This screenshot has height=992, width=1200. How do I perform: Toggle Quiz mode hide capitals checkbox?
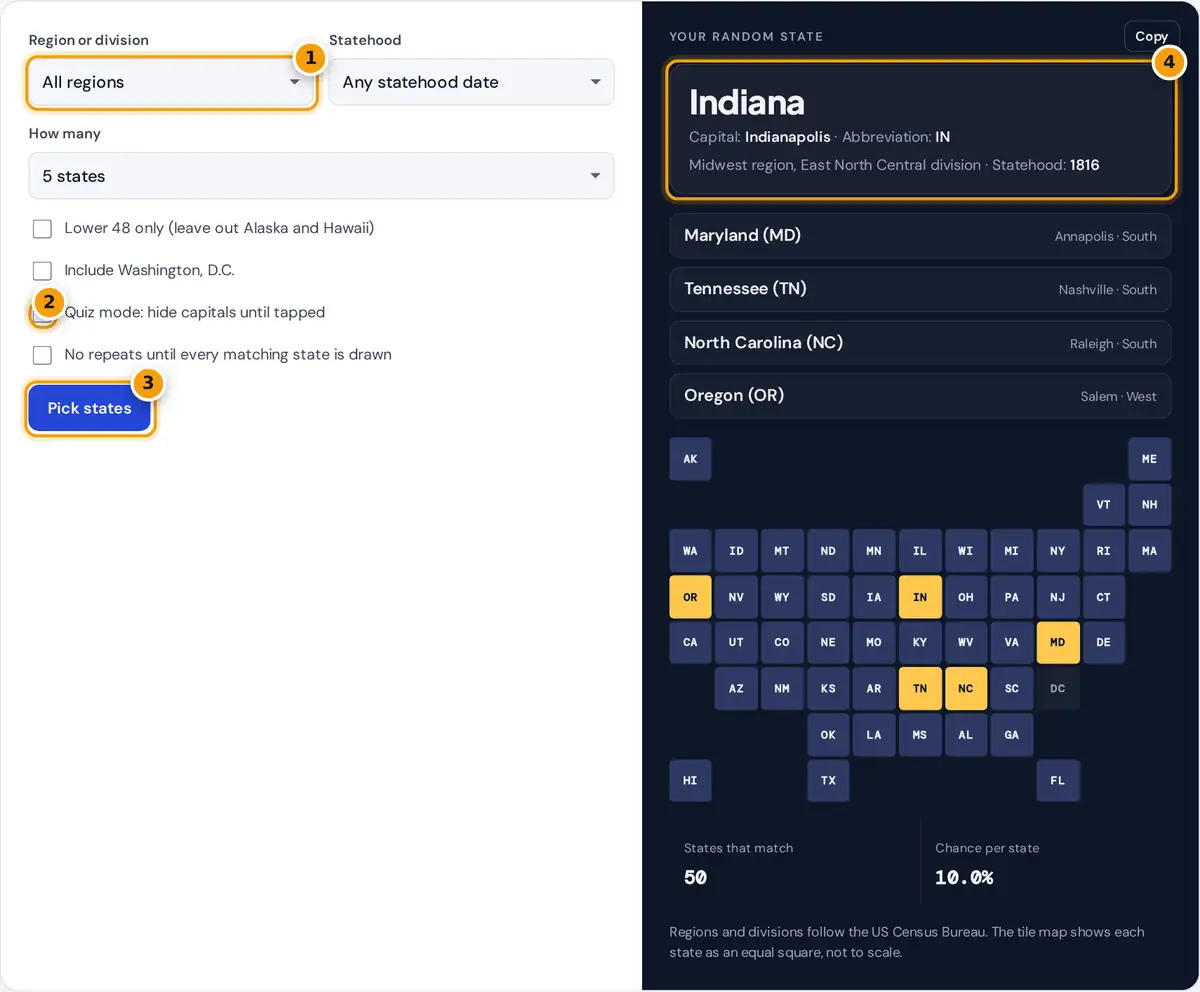point(42,312)
